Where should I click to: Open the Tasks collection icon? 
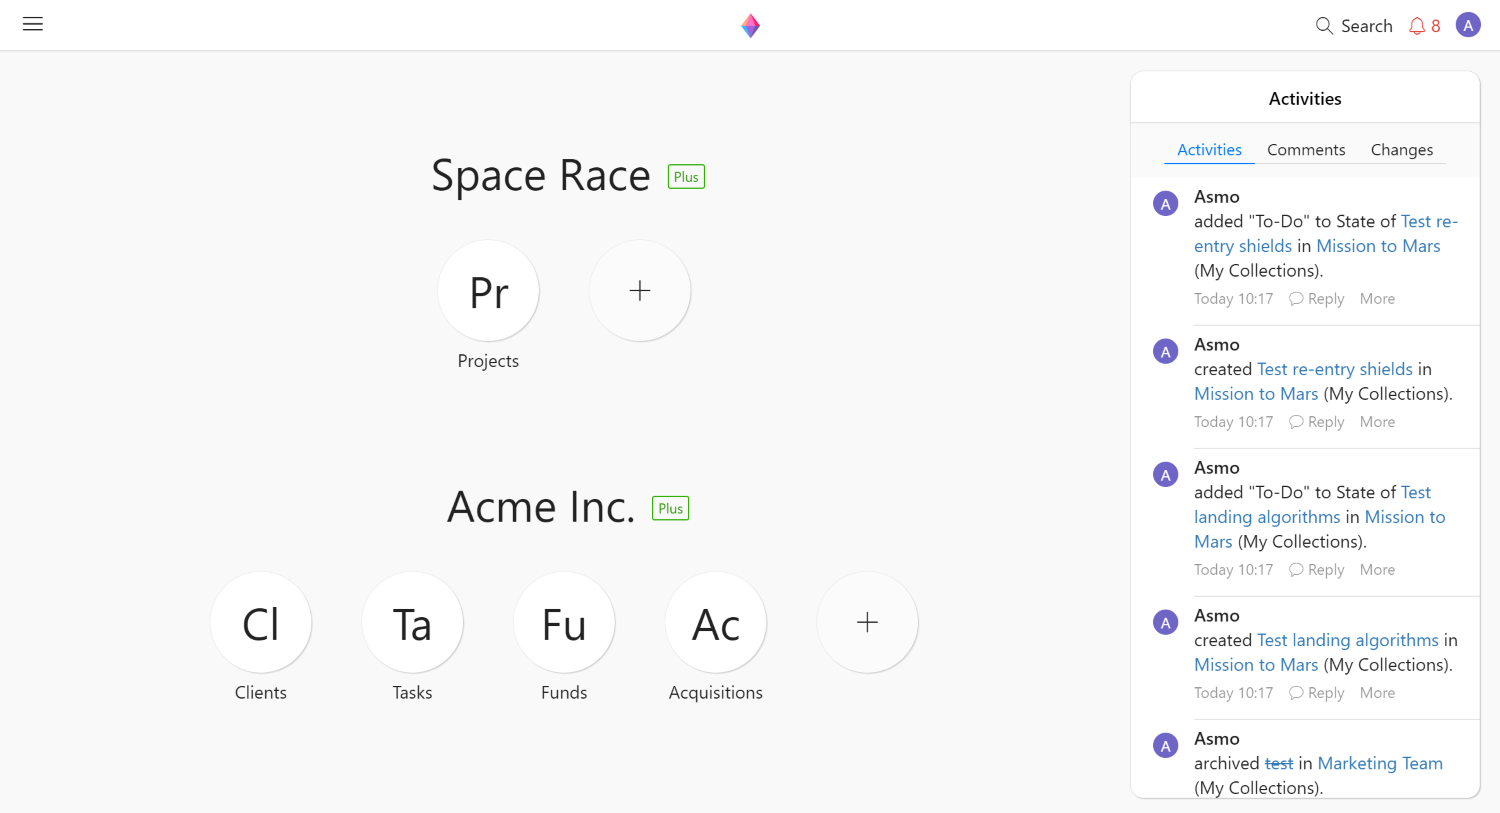pos(412,622)
